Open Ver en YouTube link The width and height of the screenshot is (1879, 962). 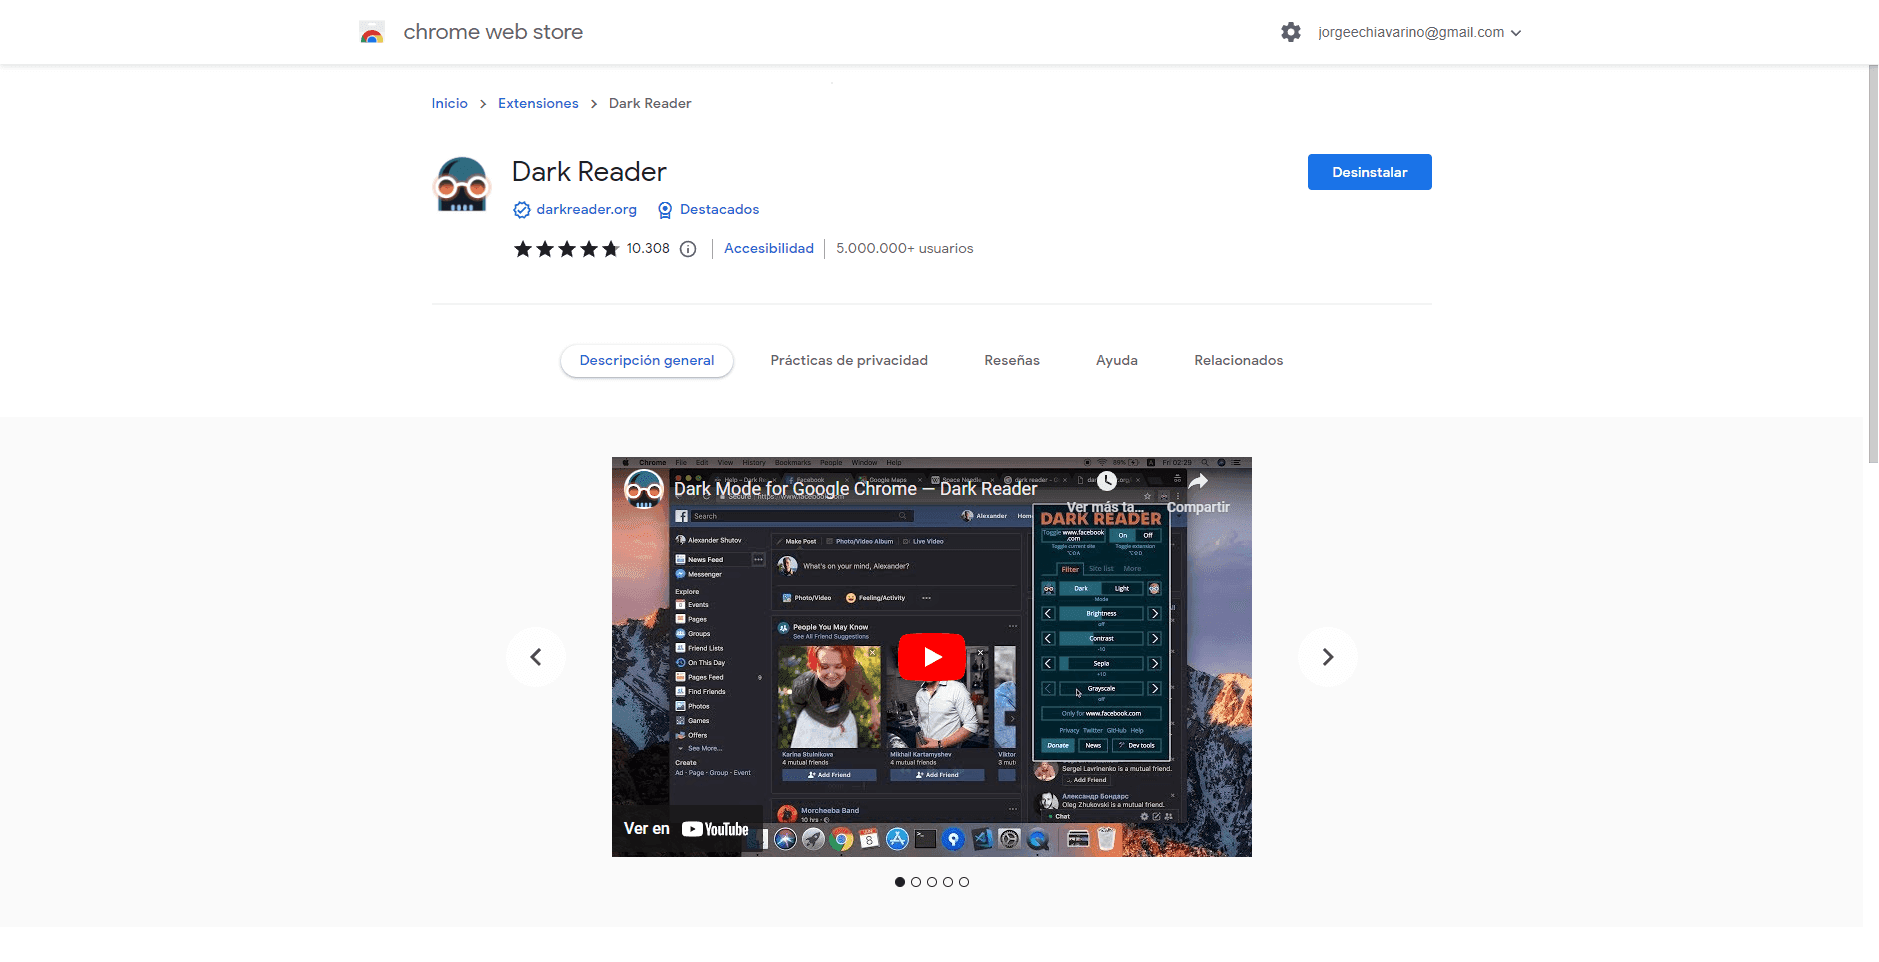coord(686,829)
